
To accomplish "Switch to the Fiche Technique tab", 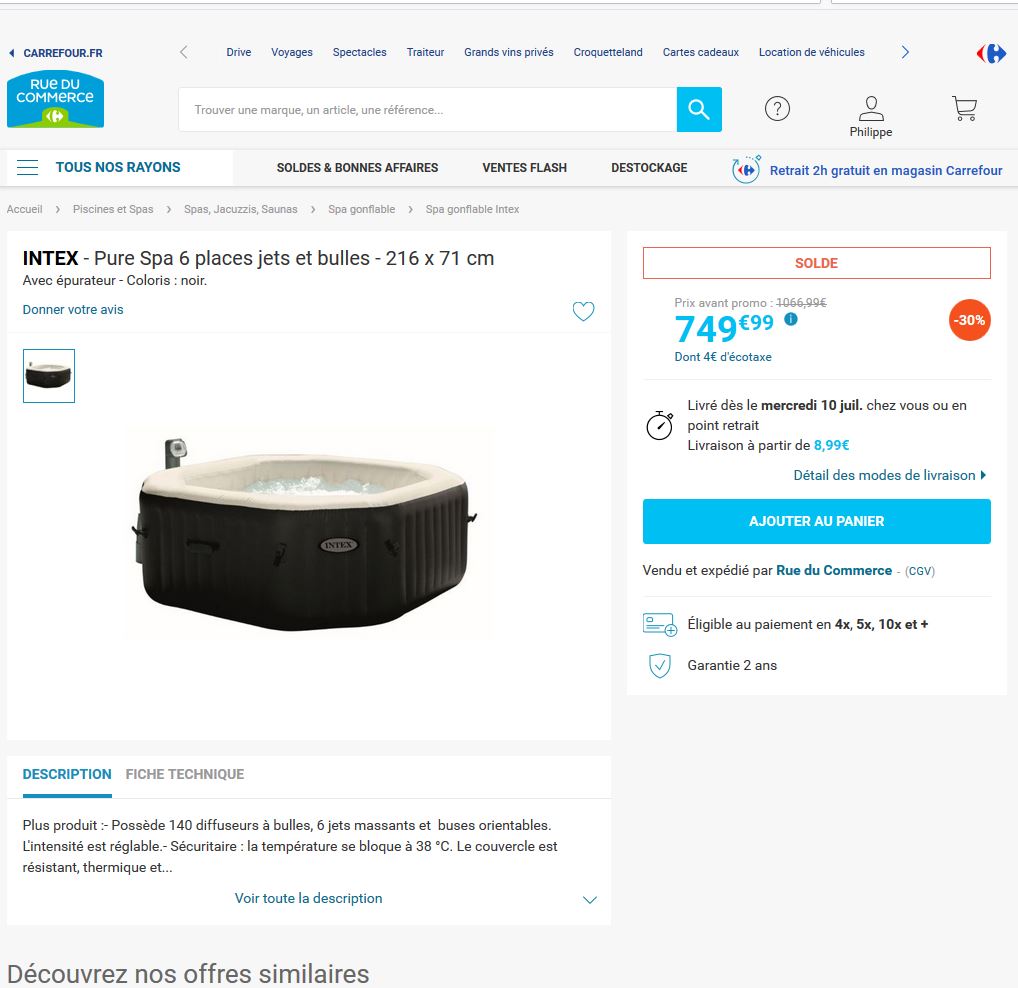I will pos(184,774).
